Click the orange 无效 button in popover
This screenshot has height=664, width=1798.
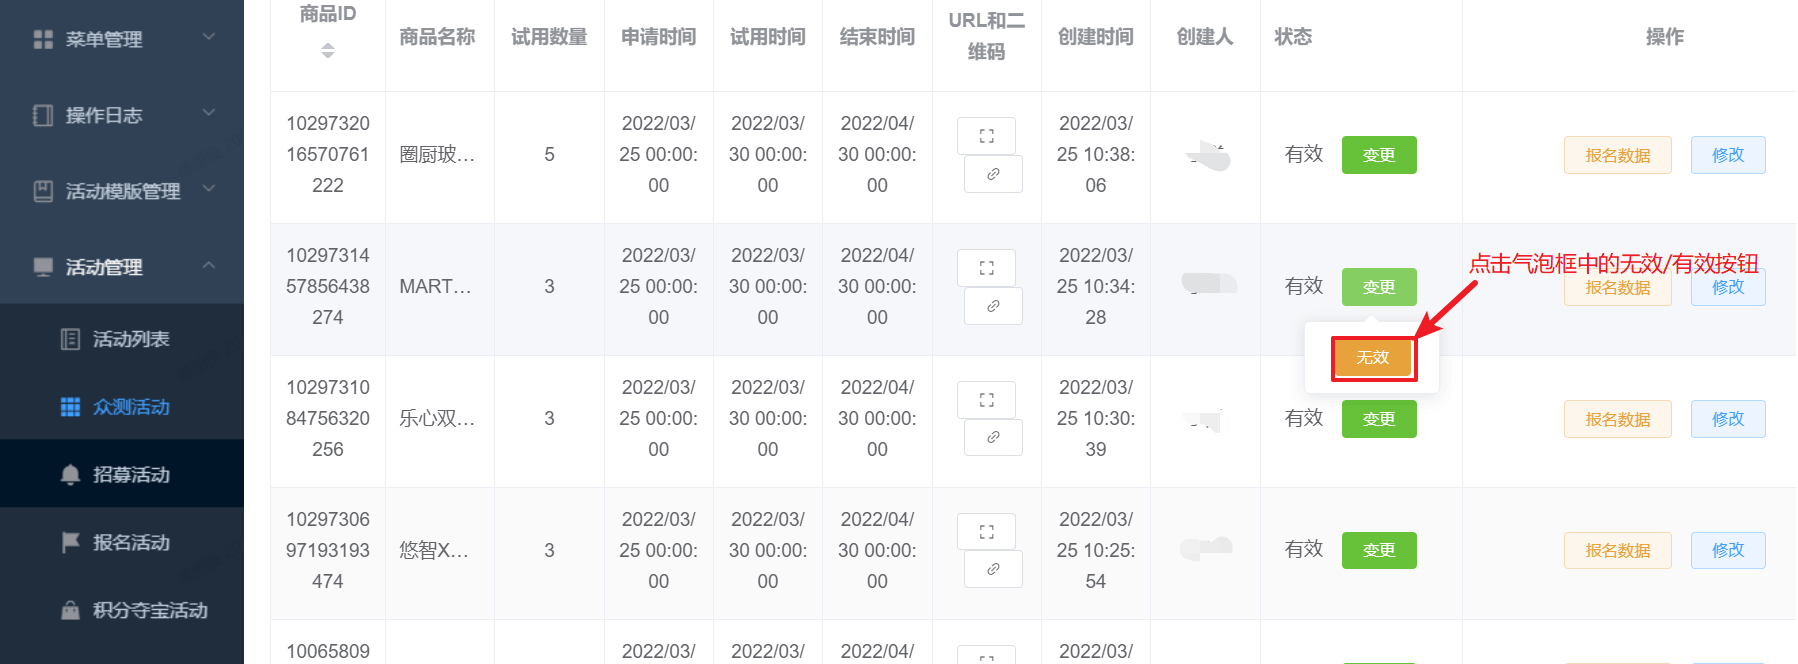click(x=1372, y=358)
